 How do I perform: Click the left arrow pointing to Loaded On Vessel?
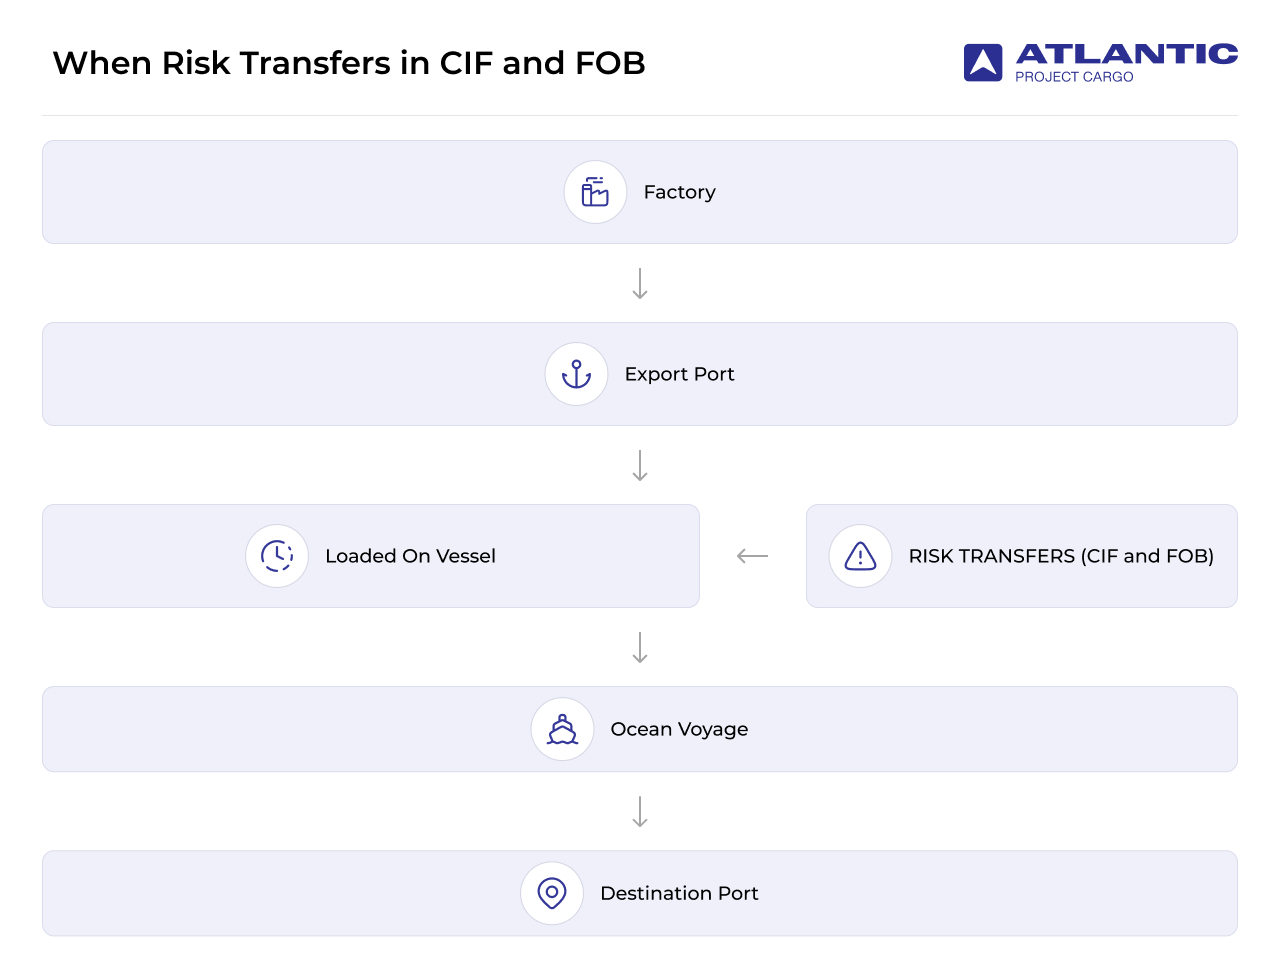752,556
